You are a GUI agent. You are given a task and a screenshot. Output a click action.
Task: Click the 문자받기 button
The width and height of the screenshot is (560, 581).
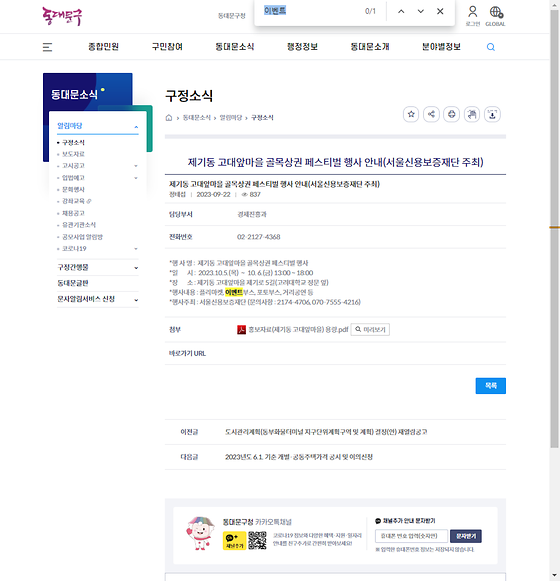[466, 536]
